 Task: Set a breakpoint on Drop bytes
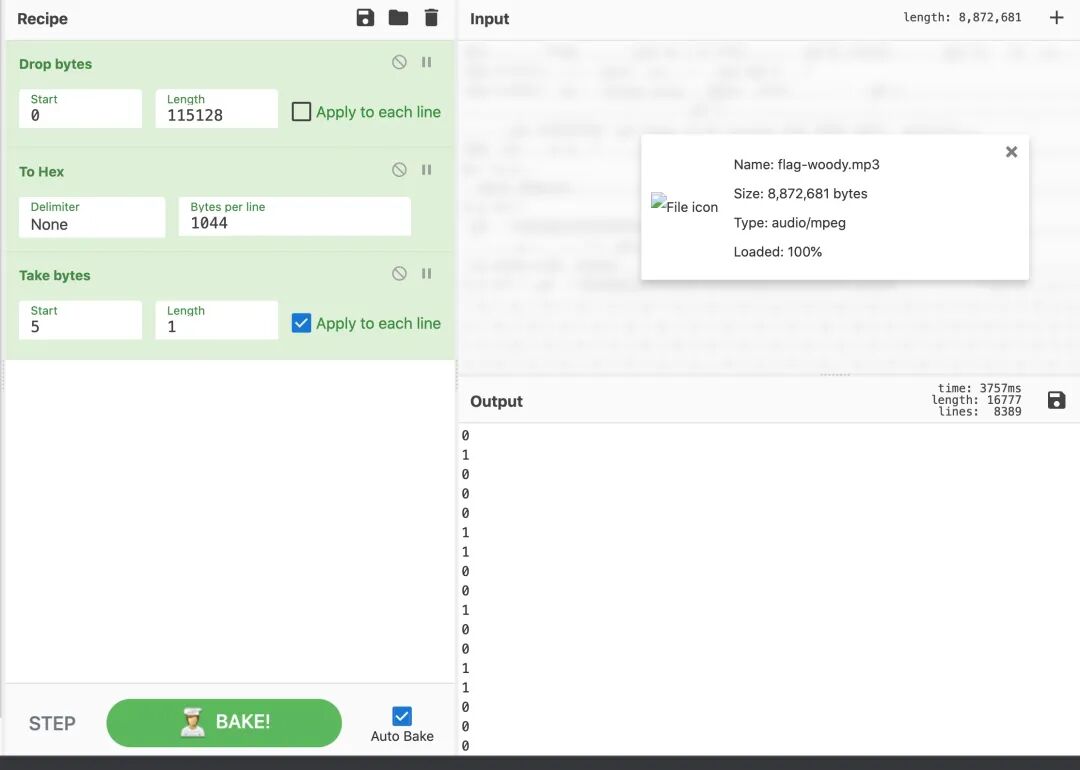pyautogui.click(x=426, y=62)
